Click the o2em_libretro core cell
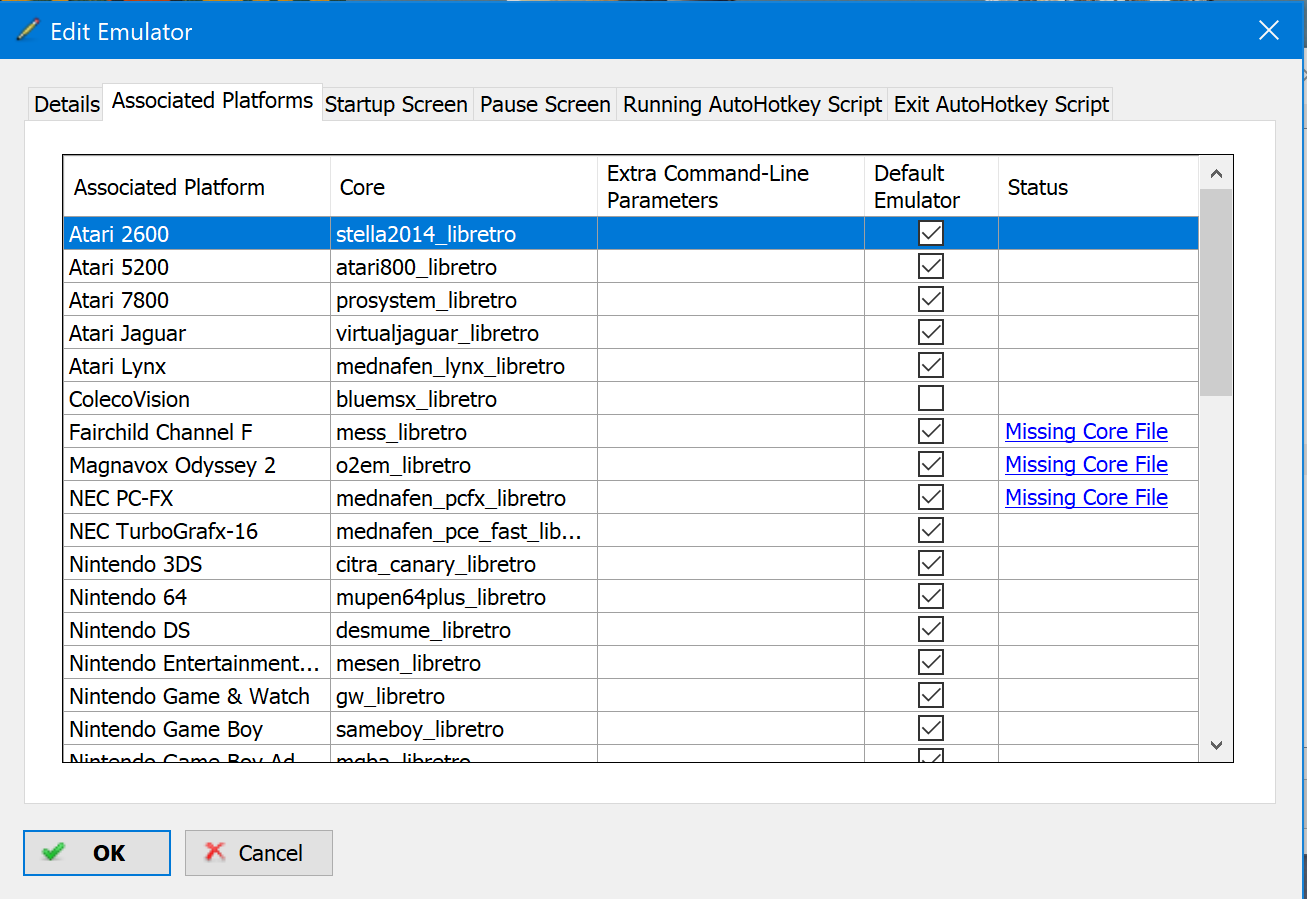Screen dimensions: 1307x899 coord(464,465)
